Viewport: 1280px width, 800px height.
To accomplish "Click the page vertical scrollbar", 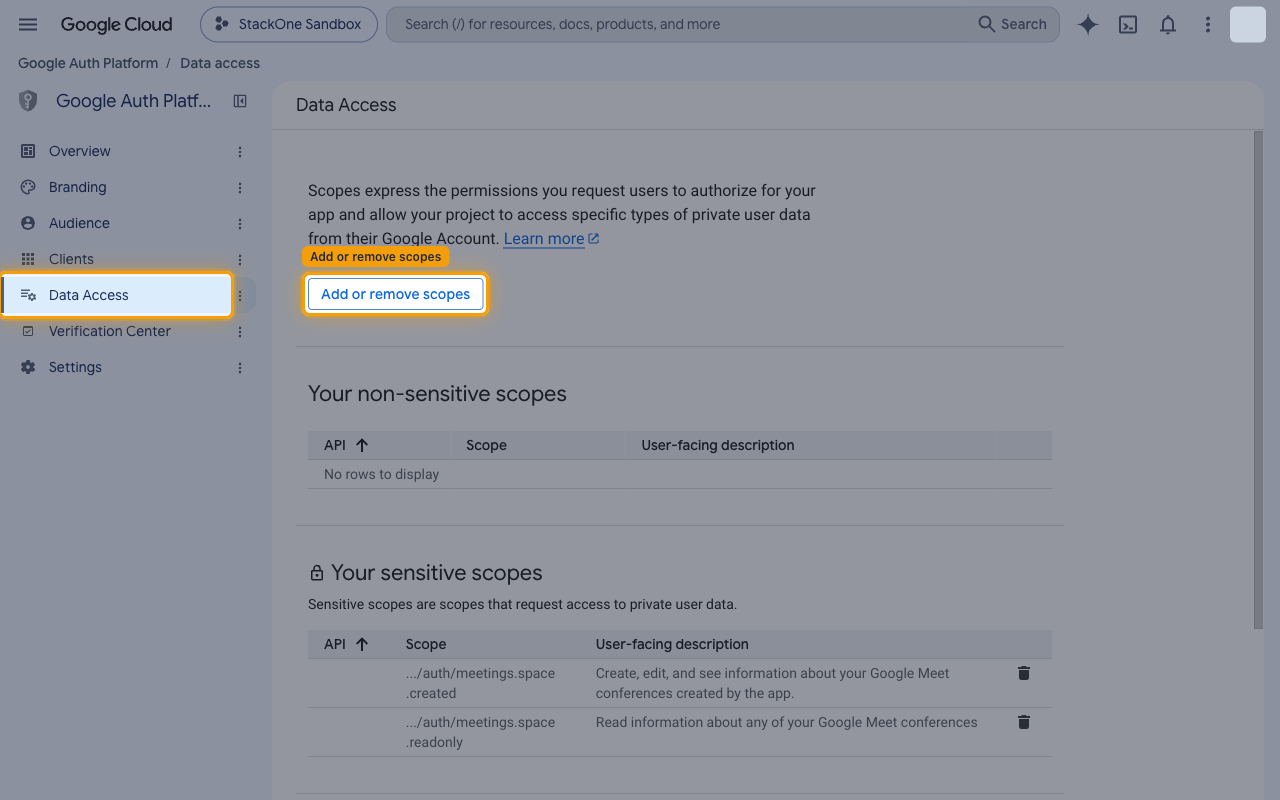I will click(x=1258, y=380).
